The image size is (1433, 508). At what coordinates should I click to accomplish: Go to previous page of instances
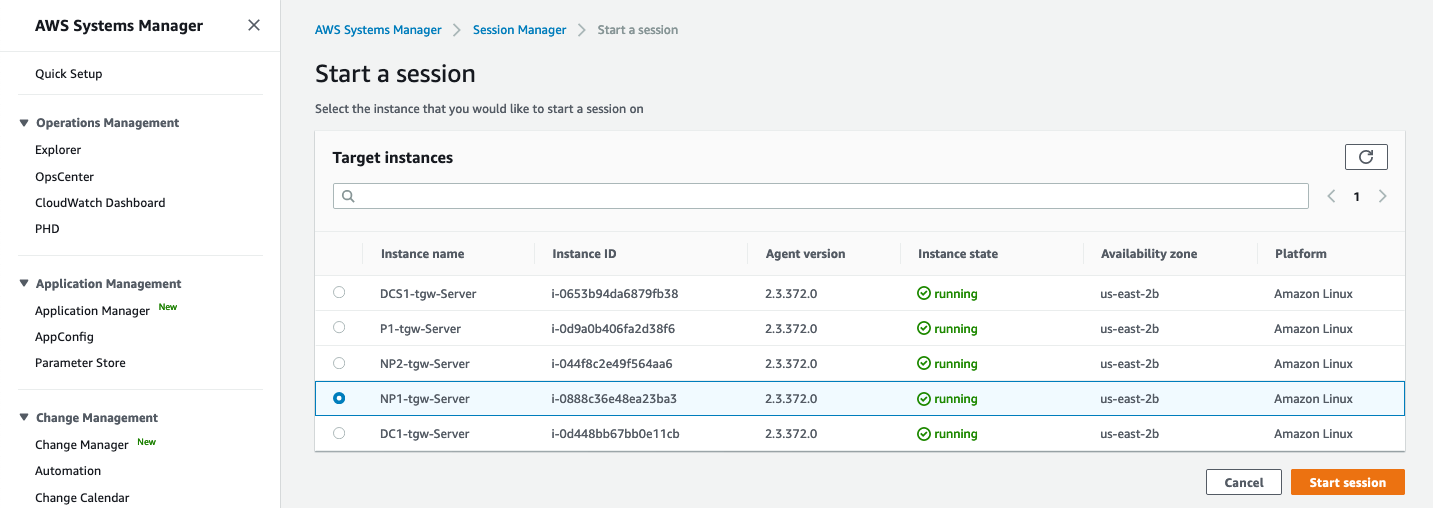[x=1331, y=197]
